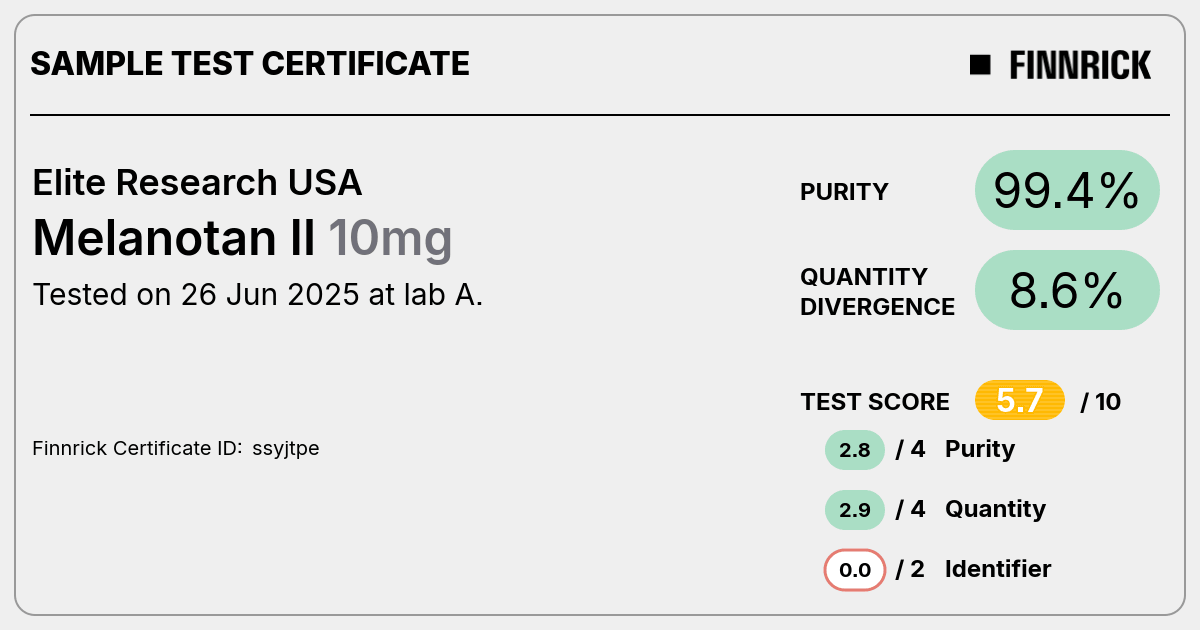
Task: Select the SAMPLE TEST CERTIFICATE heading
Action: [x=250, y=64]
